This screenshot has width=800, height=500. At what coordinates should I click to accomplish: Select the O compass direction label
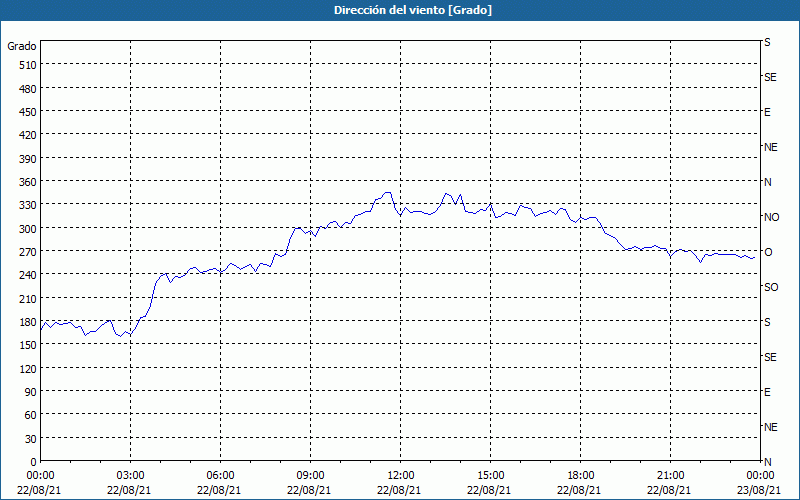(768, 252)
